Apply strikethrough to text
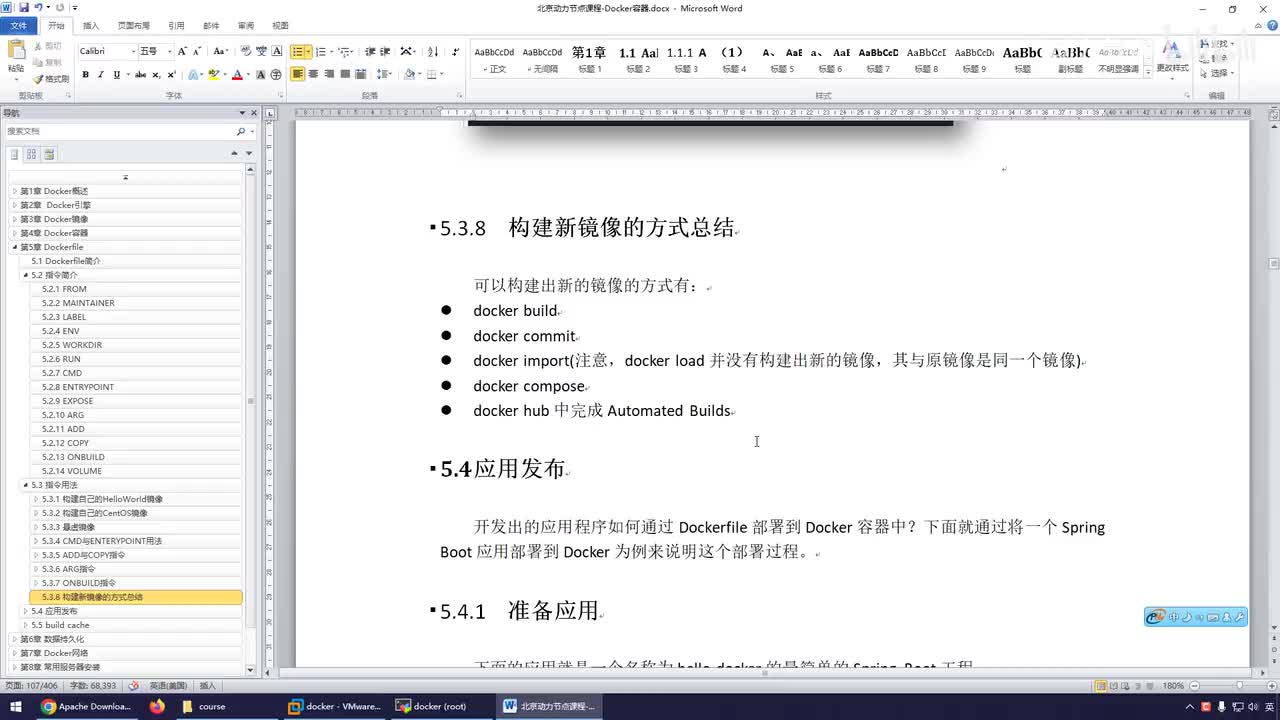This screenshot has width=1280, height=720. pos(140,74)
